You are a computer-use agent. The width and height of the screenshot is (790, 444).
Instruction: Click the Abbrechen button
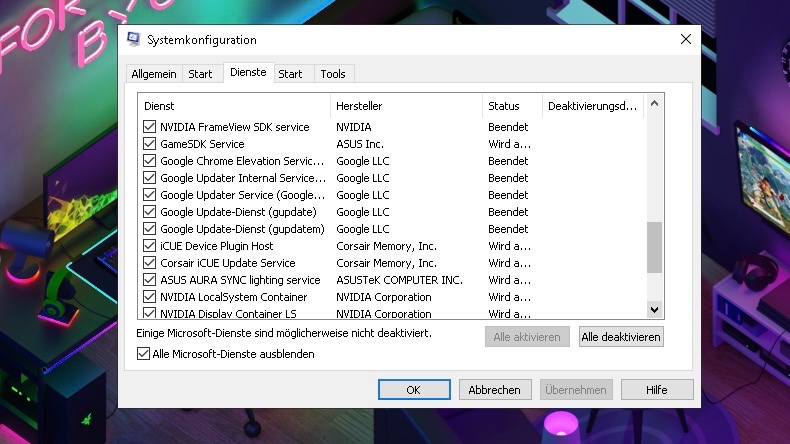(495, 390)
